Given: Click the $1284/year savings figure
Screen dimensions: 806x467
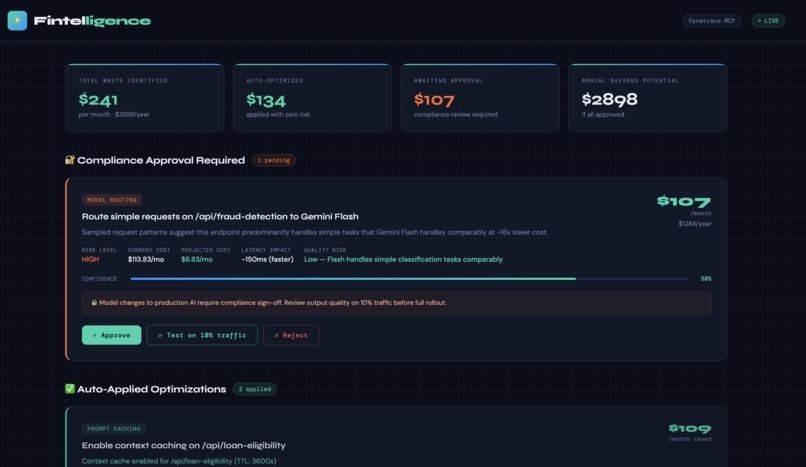Looking at the screenshot, I should 695,223.
